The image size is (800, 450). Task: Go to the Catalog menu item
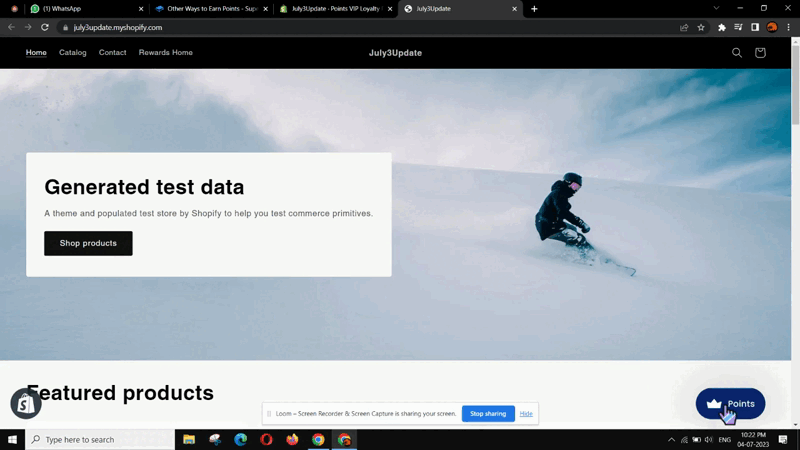click(73, 53)
